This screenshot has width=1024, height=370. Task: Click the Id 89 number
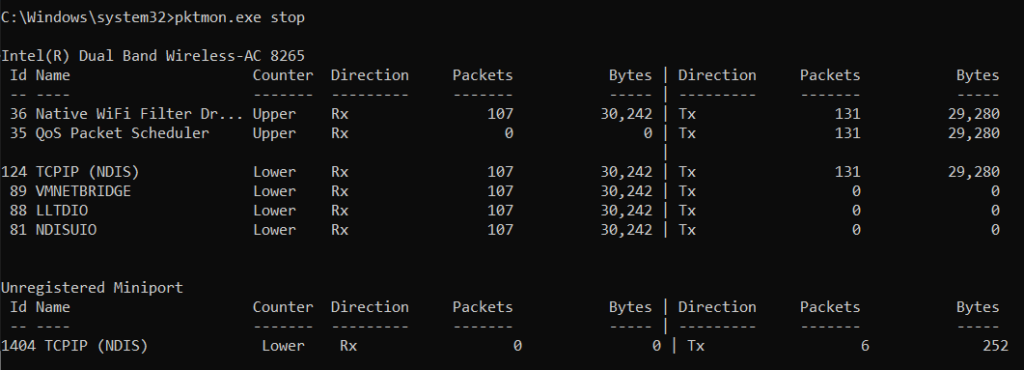click(x=18, y=191)
